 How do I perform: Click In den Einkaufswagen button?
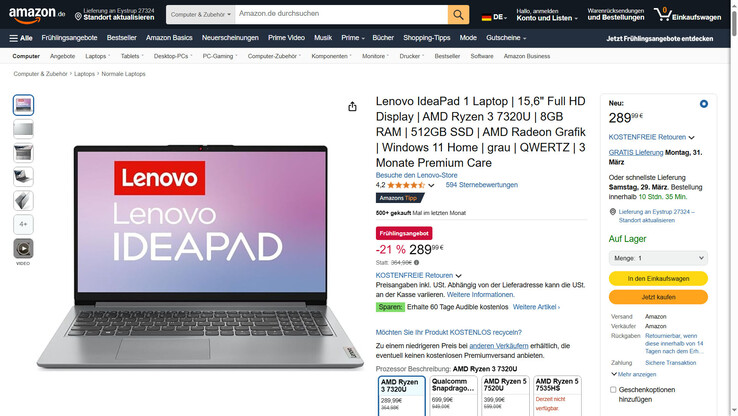point(658,279)
